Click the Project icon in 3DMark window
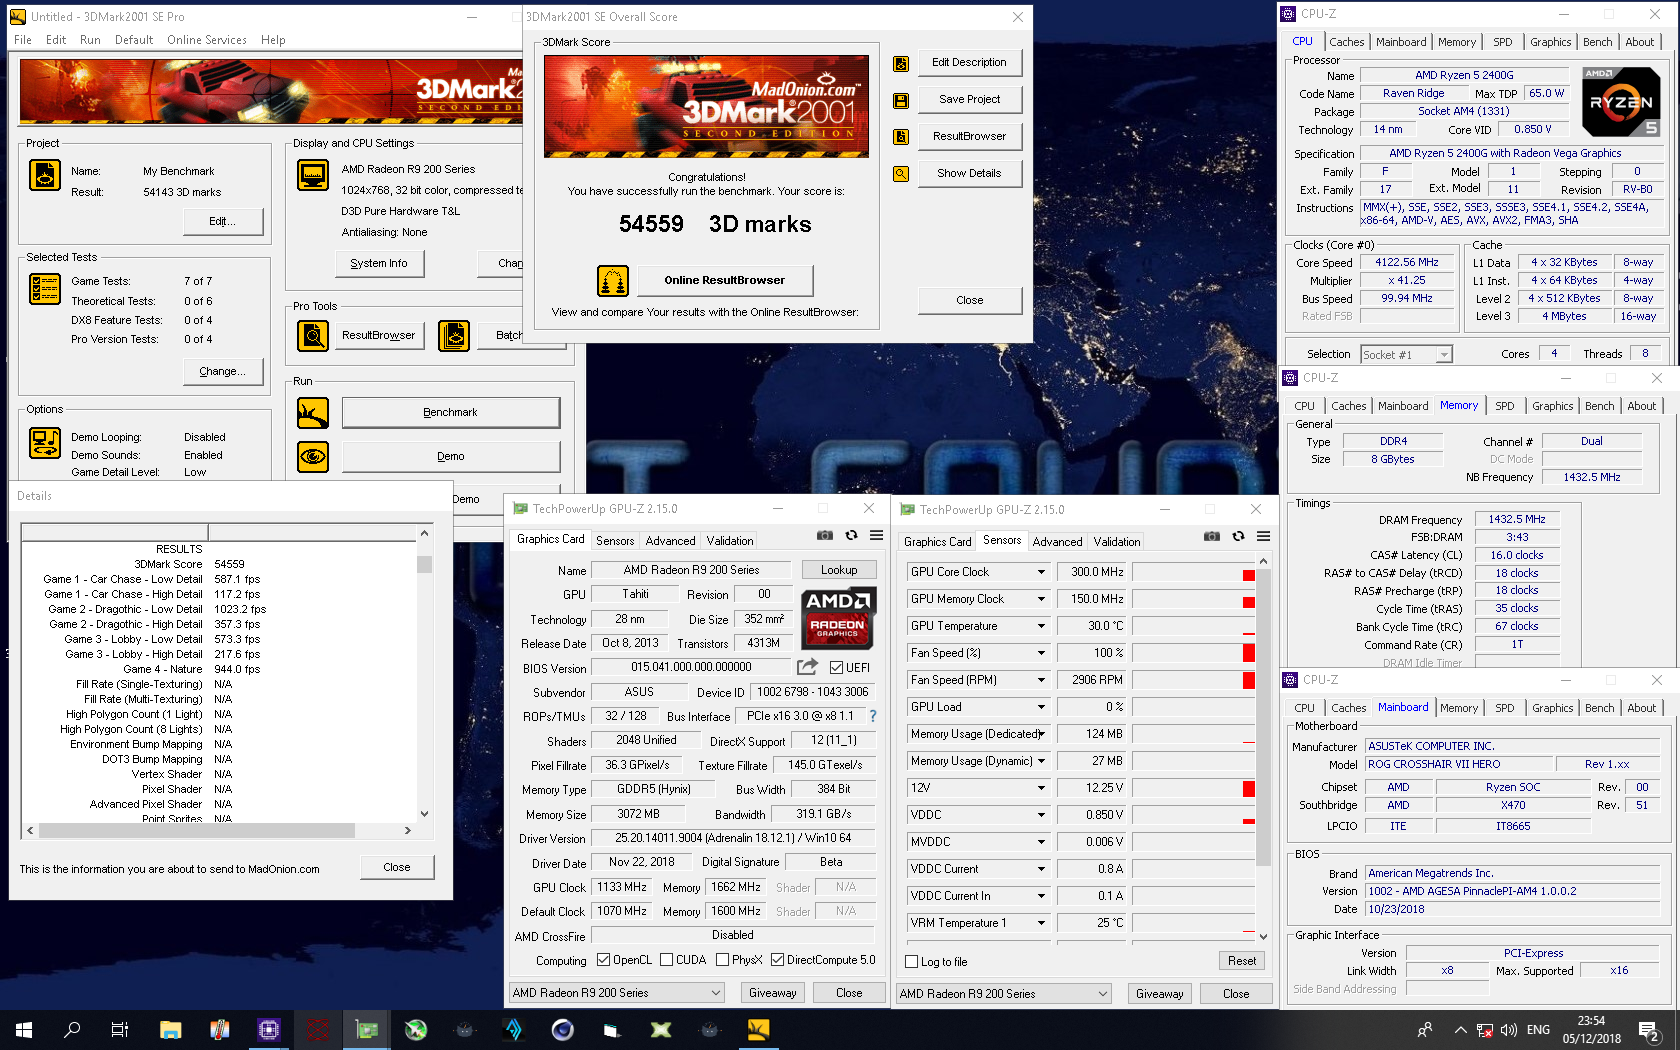The image size is (1680, 1050). coord(45,175)
